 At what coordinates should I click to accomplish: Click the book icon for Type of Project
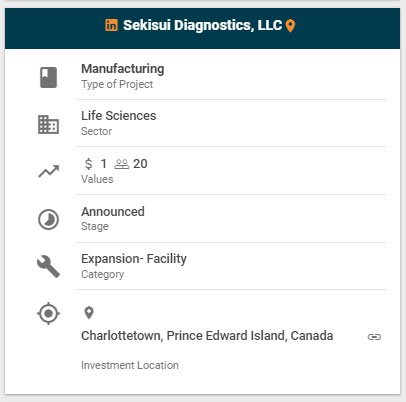click(49, 77)
